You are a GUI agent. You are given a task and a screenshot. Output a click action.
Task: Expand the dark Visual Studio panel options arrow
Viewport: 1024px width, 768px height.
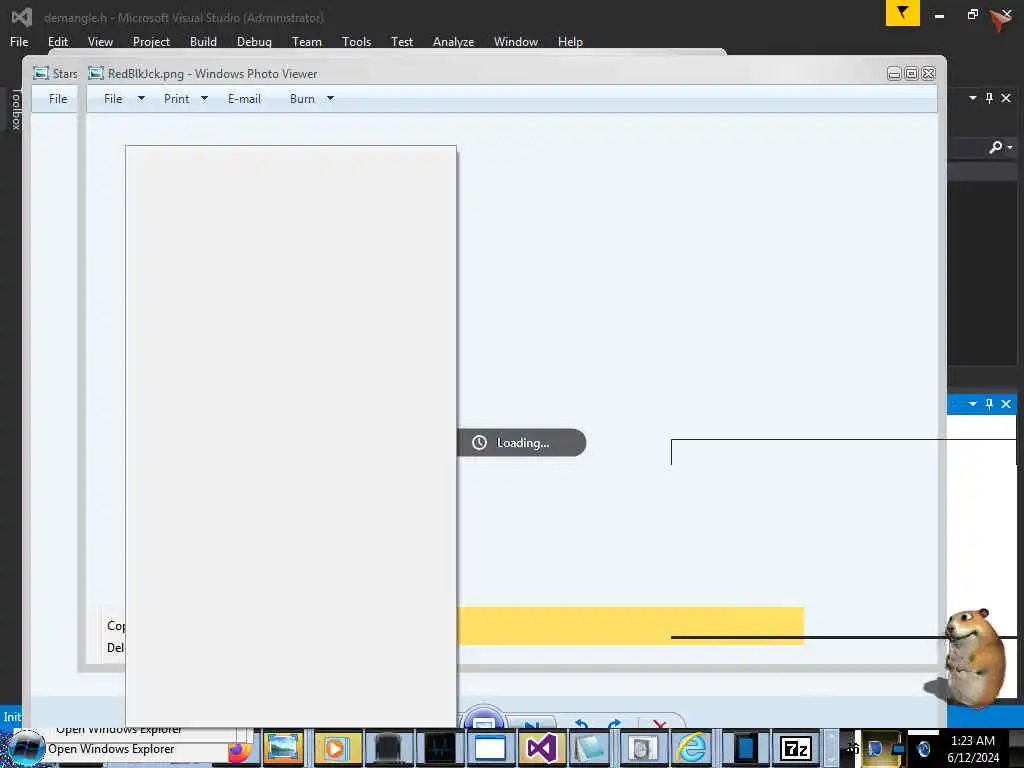[972, 98]
